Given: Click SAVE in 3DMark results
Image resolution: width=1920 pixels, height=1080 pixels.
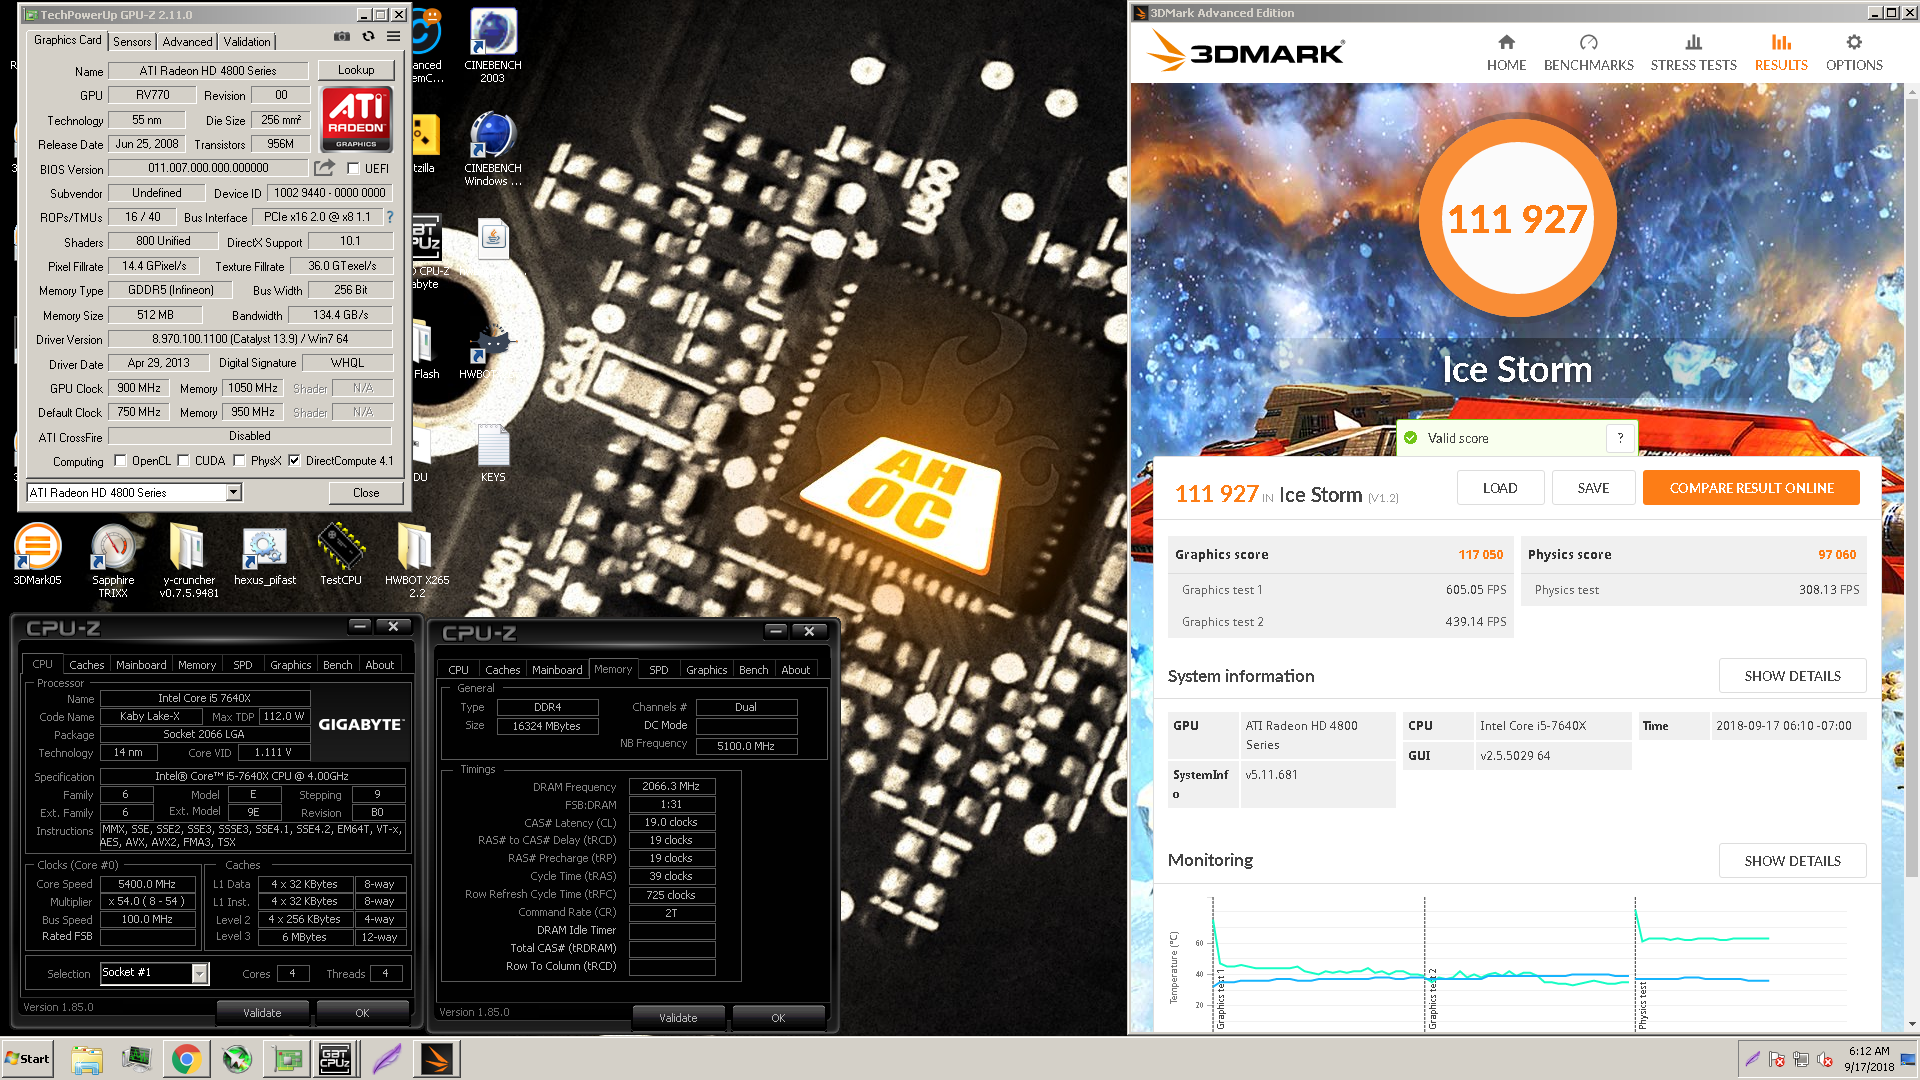Looking at the screenshot, I should tap(1593, 488).
